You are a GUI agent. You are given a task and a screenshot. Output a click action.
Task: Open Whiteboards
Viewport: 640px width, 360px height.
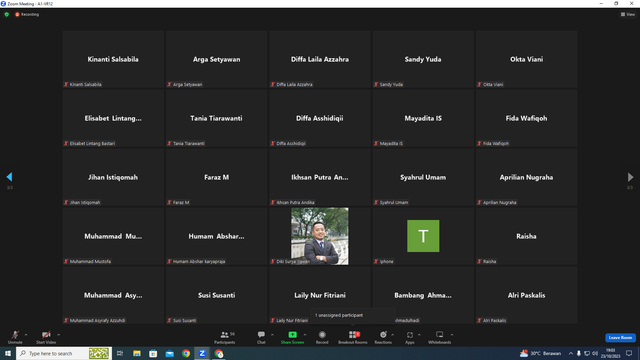pyautogui.click(x=440, y=337)
